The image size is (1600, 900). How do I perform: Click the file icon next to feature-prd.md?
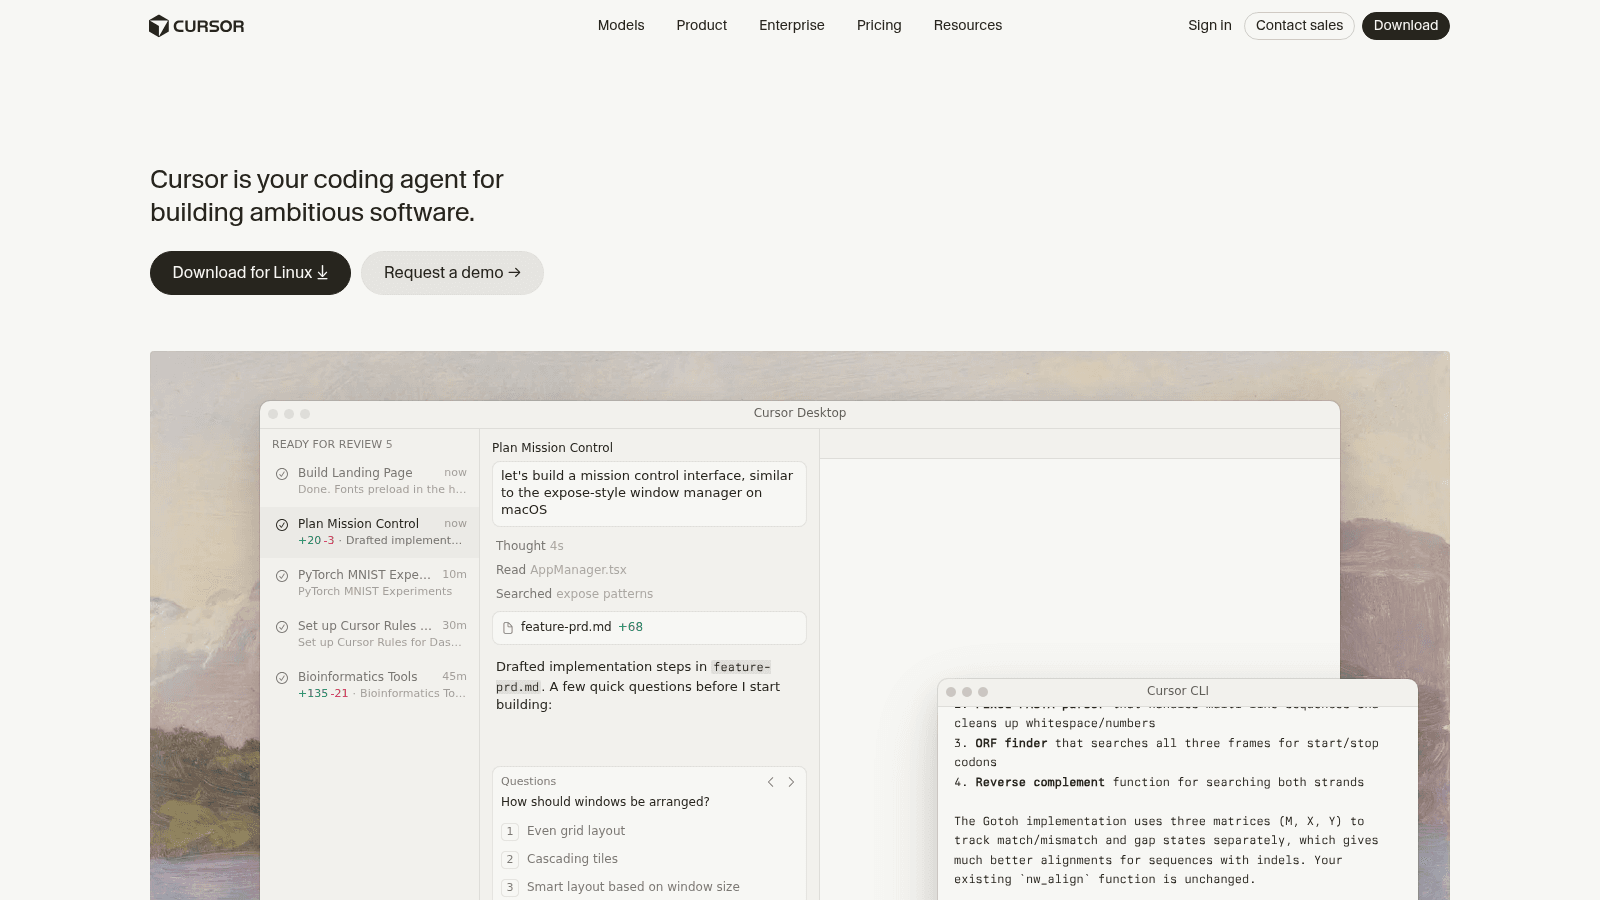point(508,628)
